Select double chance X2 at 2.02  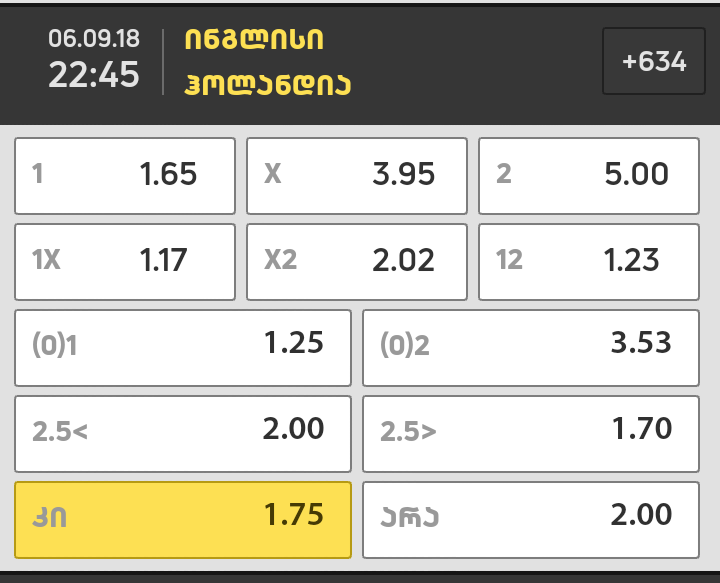click(357, 262)
